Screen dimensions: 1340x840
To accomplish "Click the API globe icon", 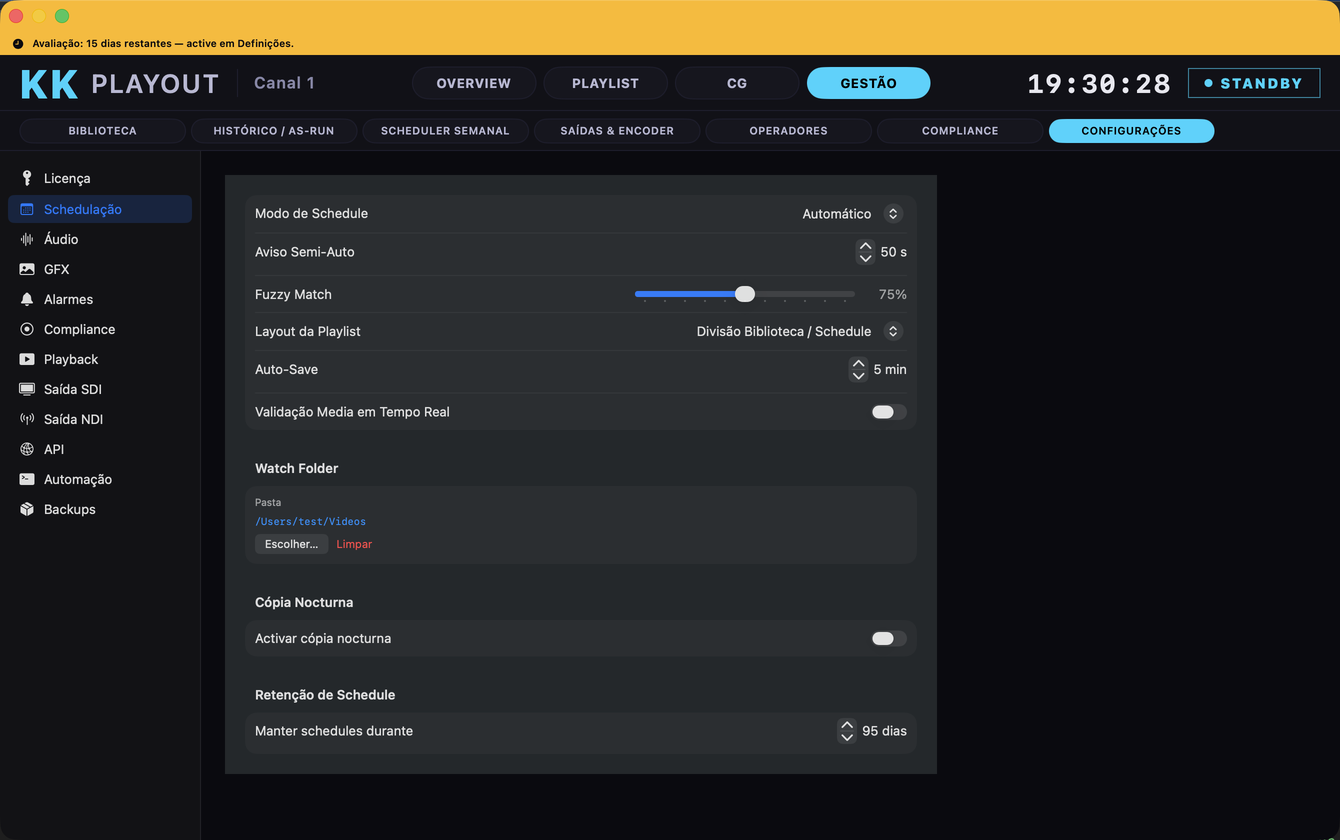I will (x=27, y=449).
